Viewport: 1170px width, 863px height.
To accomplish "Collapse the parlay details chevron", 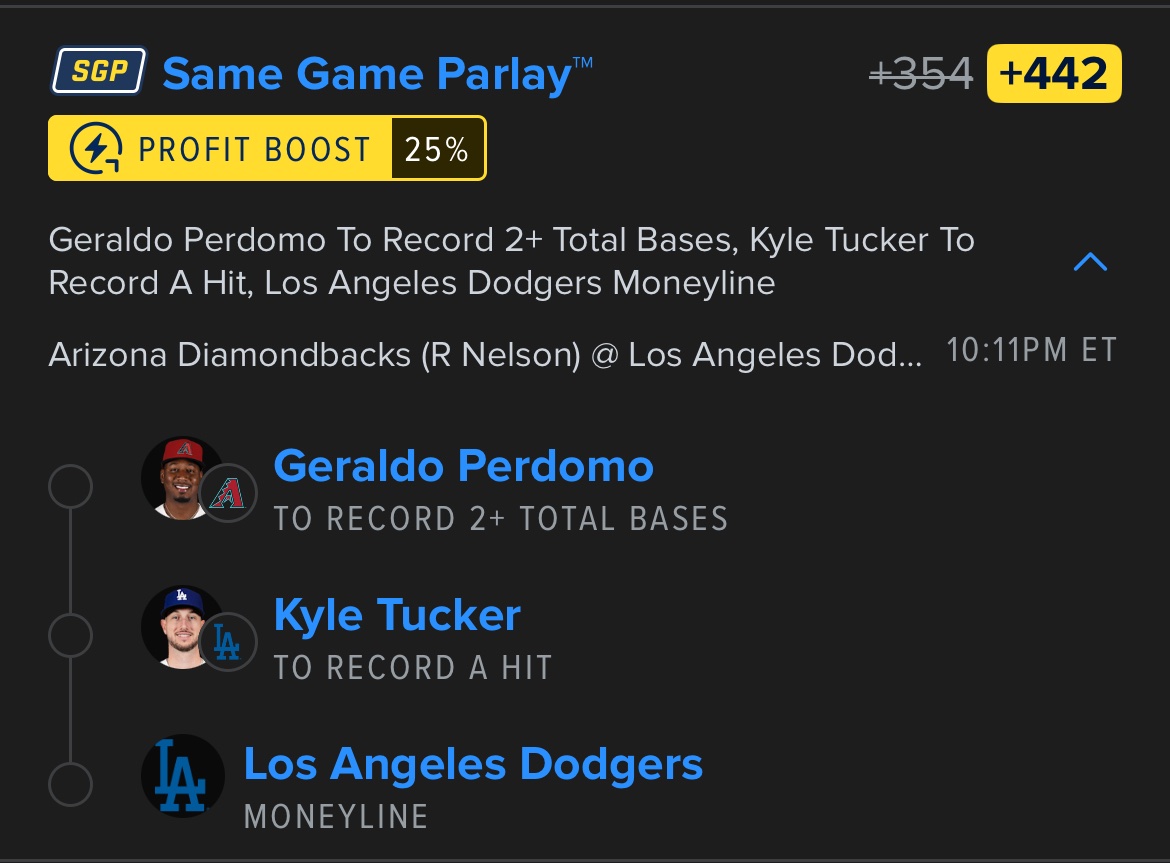I will 1089,262.
